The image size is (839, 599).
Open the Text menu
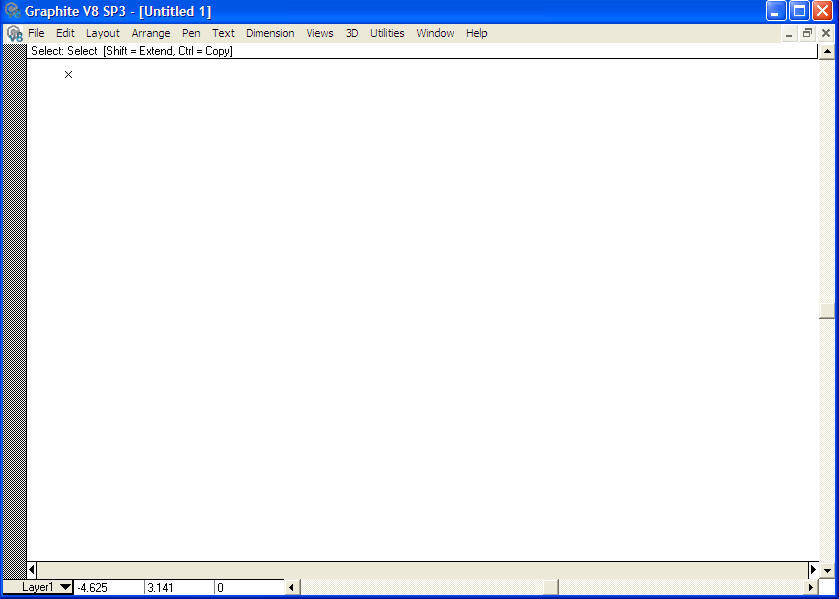click(x=223, y=33)
